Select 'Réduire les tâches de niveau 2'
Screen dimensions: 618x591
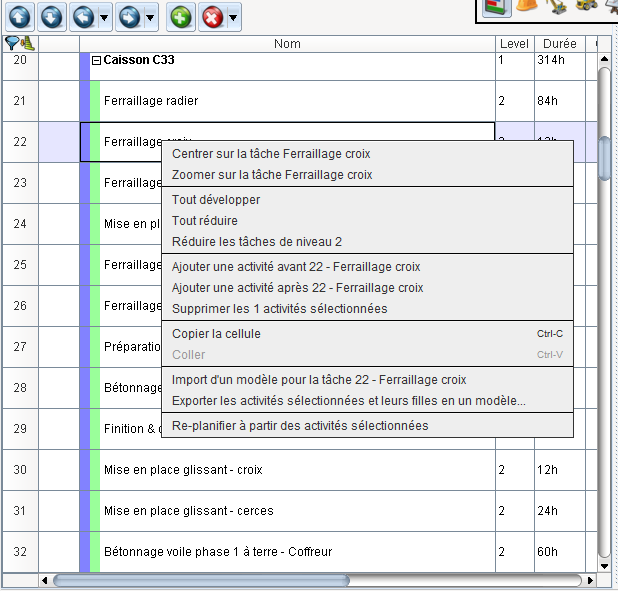point(256,242)
